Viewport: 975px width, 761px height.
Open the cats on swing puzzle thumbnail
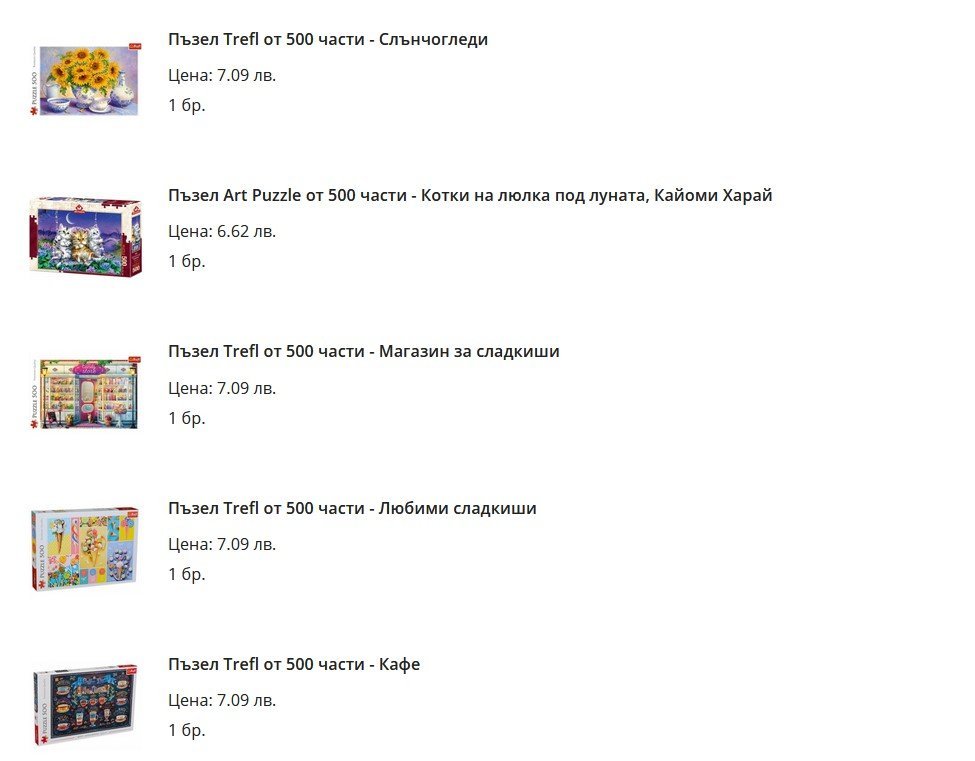(85, 235)
